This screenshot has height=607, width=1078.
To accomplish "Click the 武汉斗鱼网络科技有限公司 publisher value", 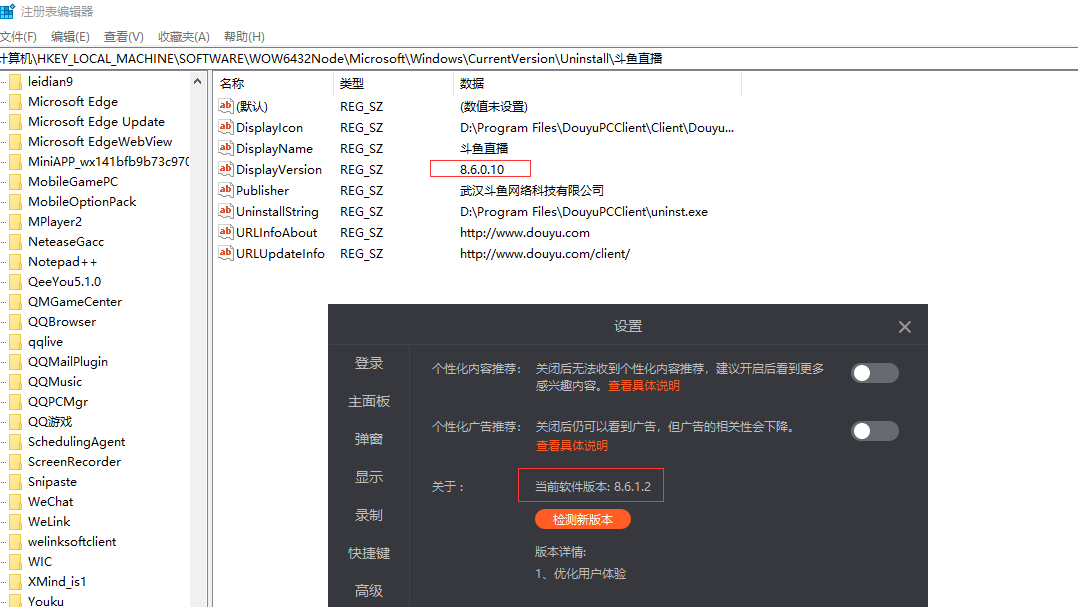I will pos(531,190).
